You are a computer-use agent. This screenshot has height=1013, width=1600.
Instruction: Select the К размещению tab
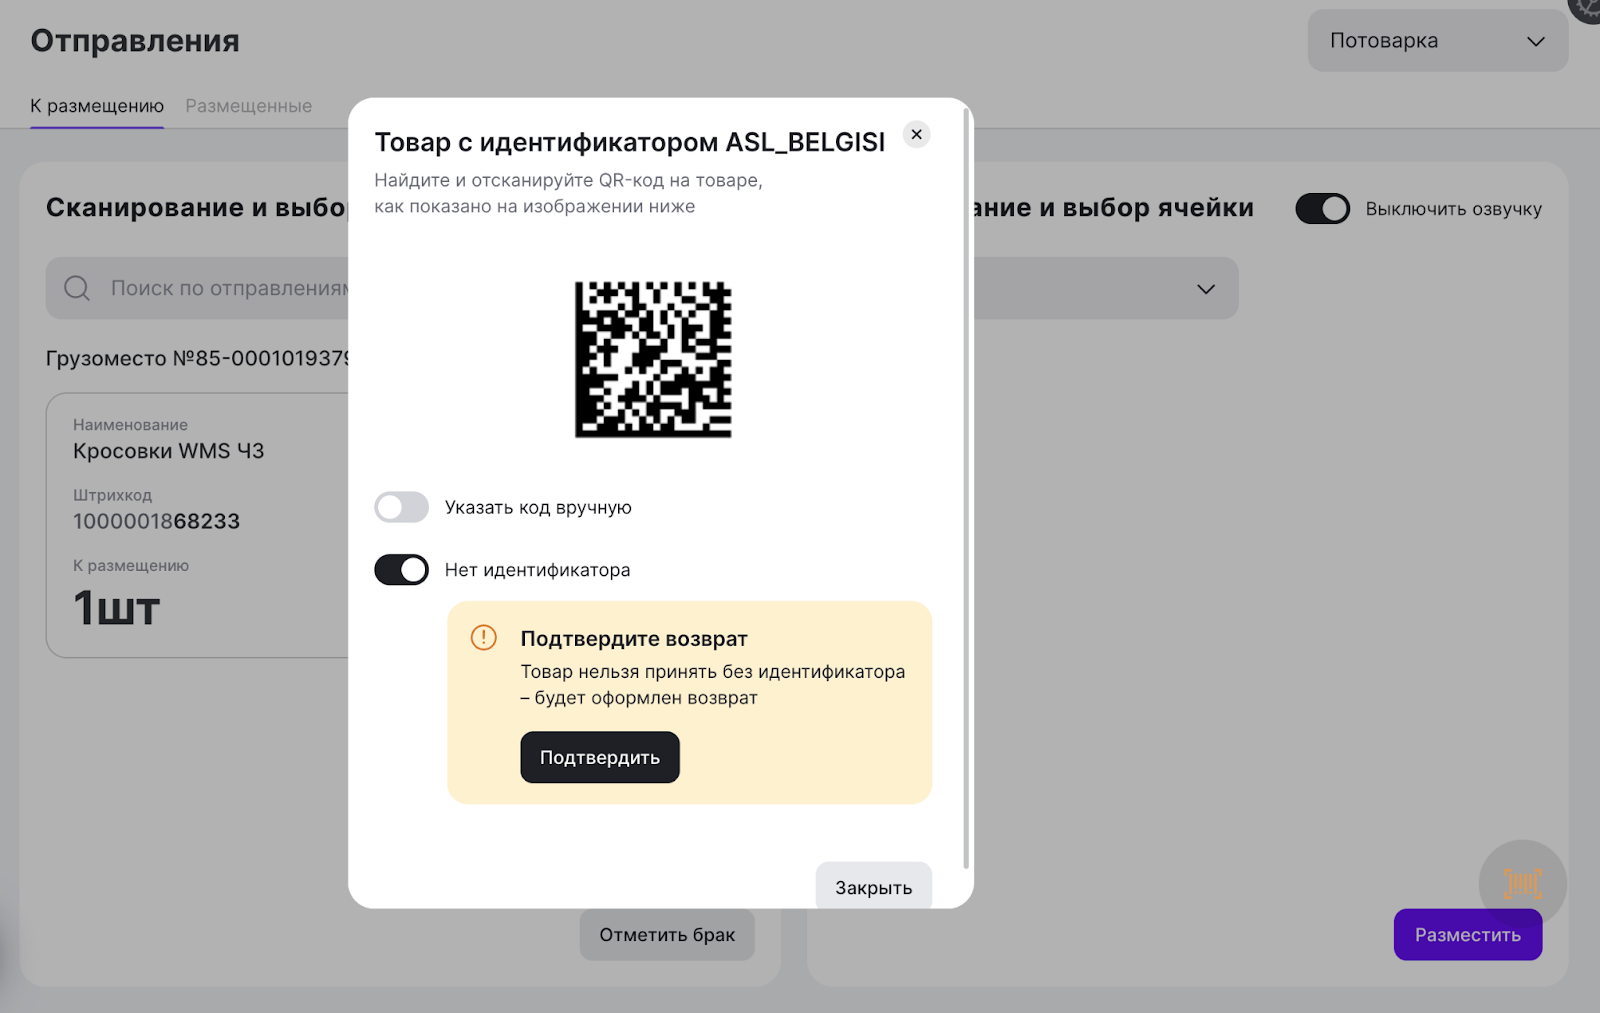click(97, 106)
